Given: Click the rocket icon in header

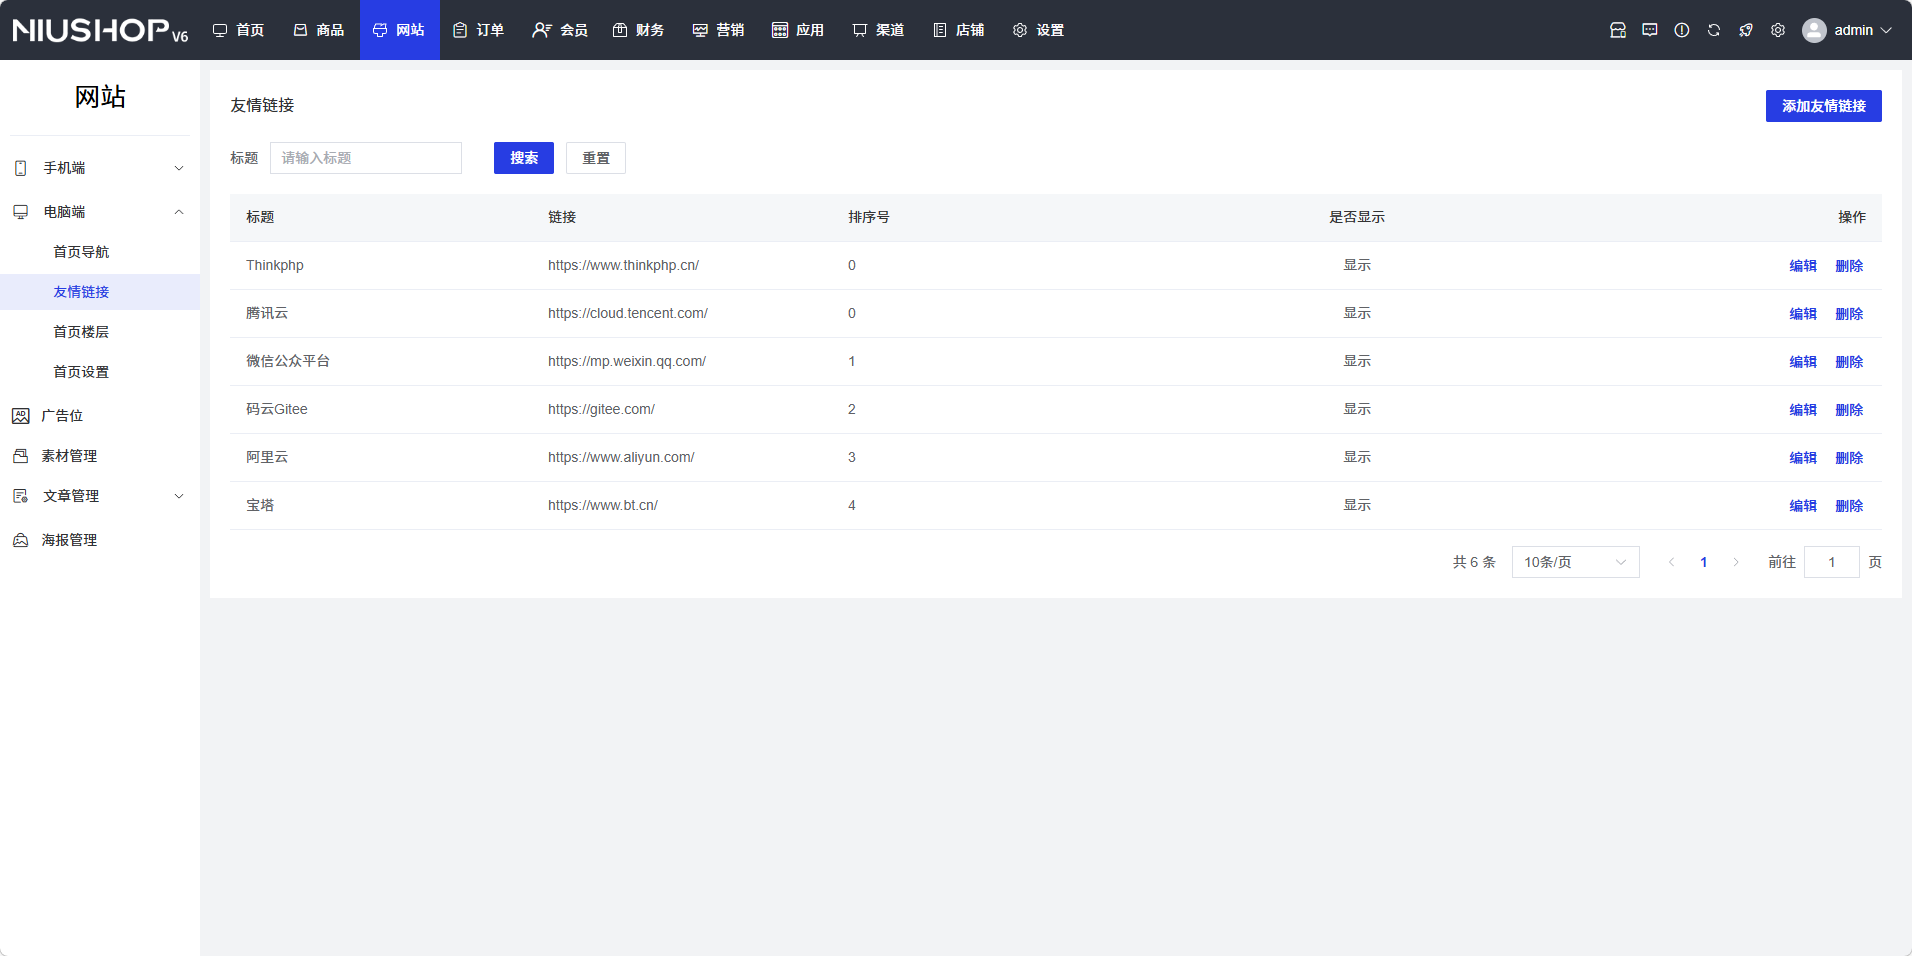Looking at the screenshot, I should [1746, 30].
